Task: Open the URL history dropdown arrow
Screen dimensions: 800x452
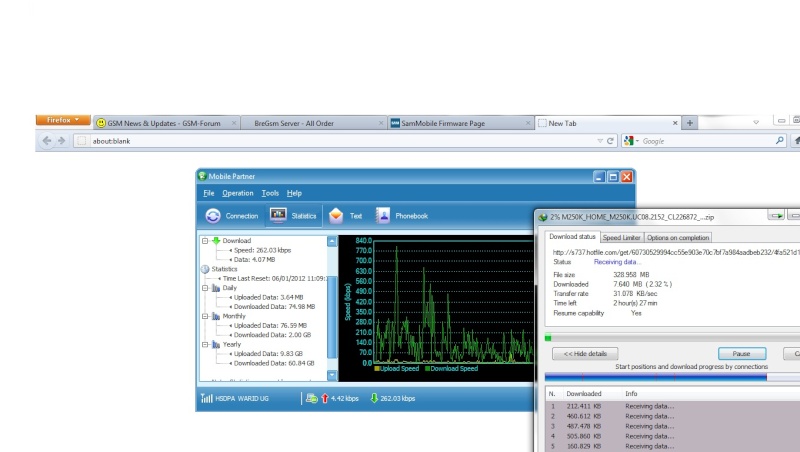Action: point(600,141)
